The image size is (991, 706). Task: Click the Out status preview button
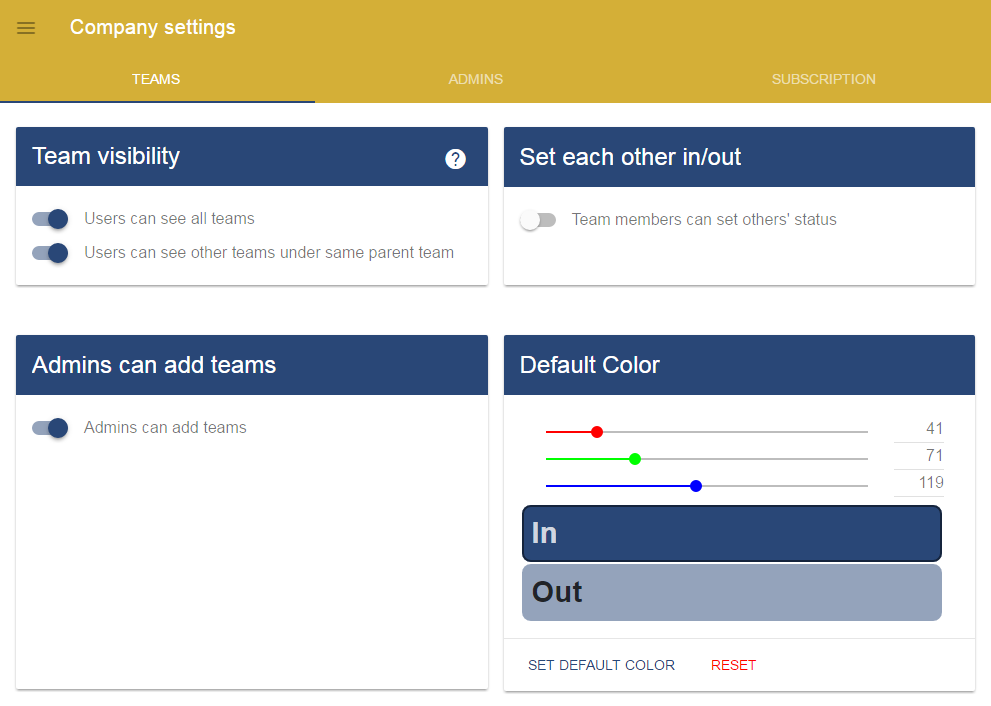tap(732, 592)
